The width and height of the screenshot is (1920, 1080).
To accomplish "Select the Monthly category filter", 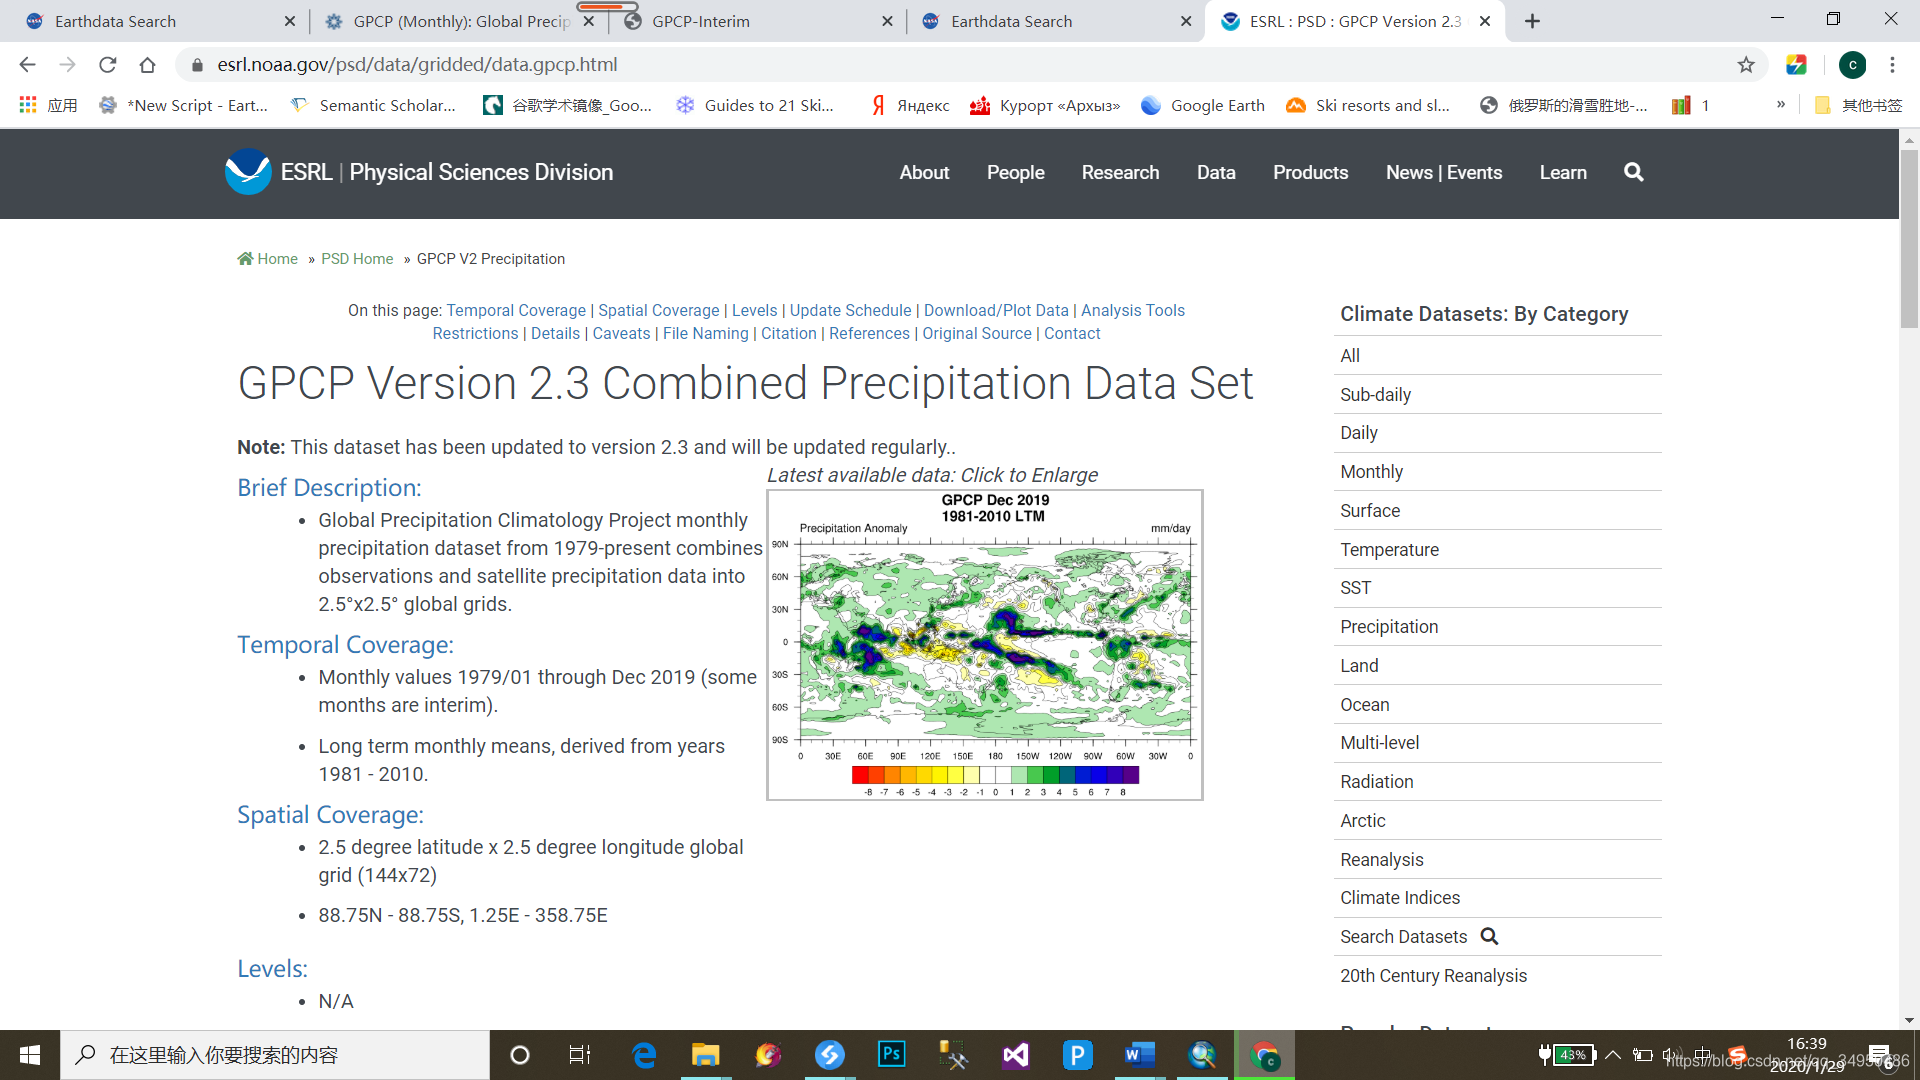I will tap(1371, 471).
